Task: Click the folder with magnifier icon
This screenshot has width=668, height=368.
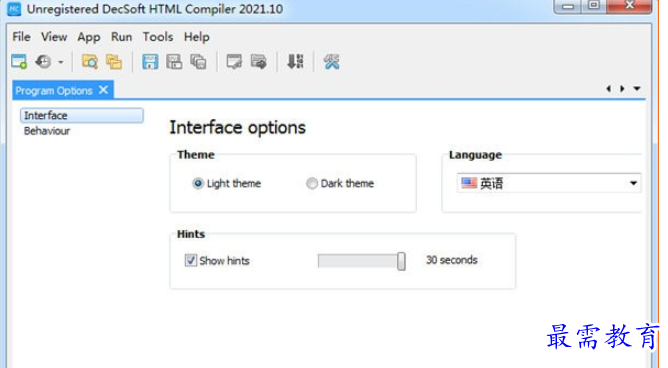Action: tap(90, 62)
